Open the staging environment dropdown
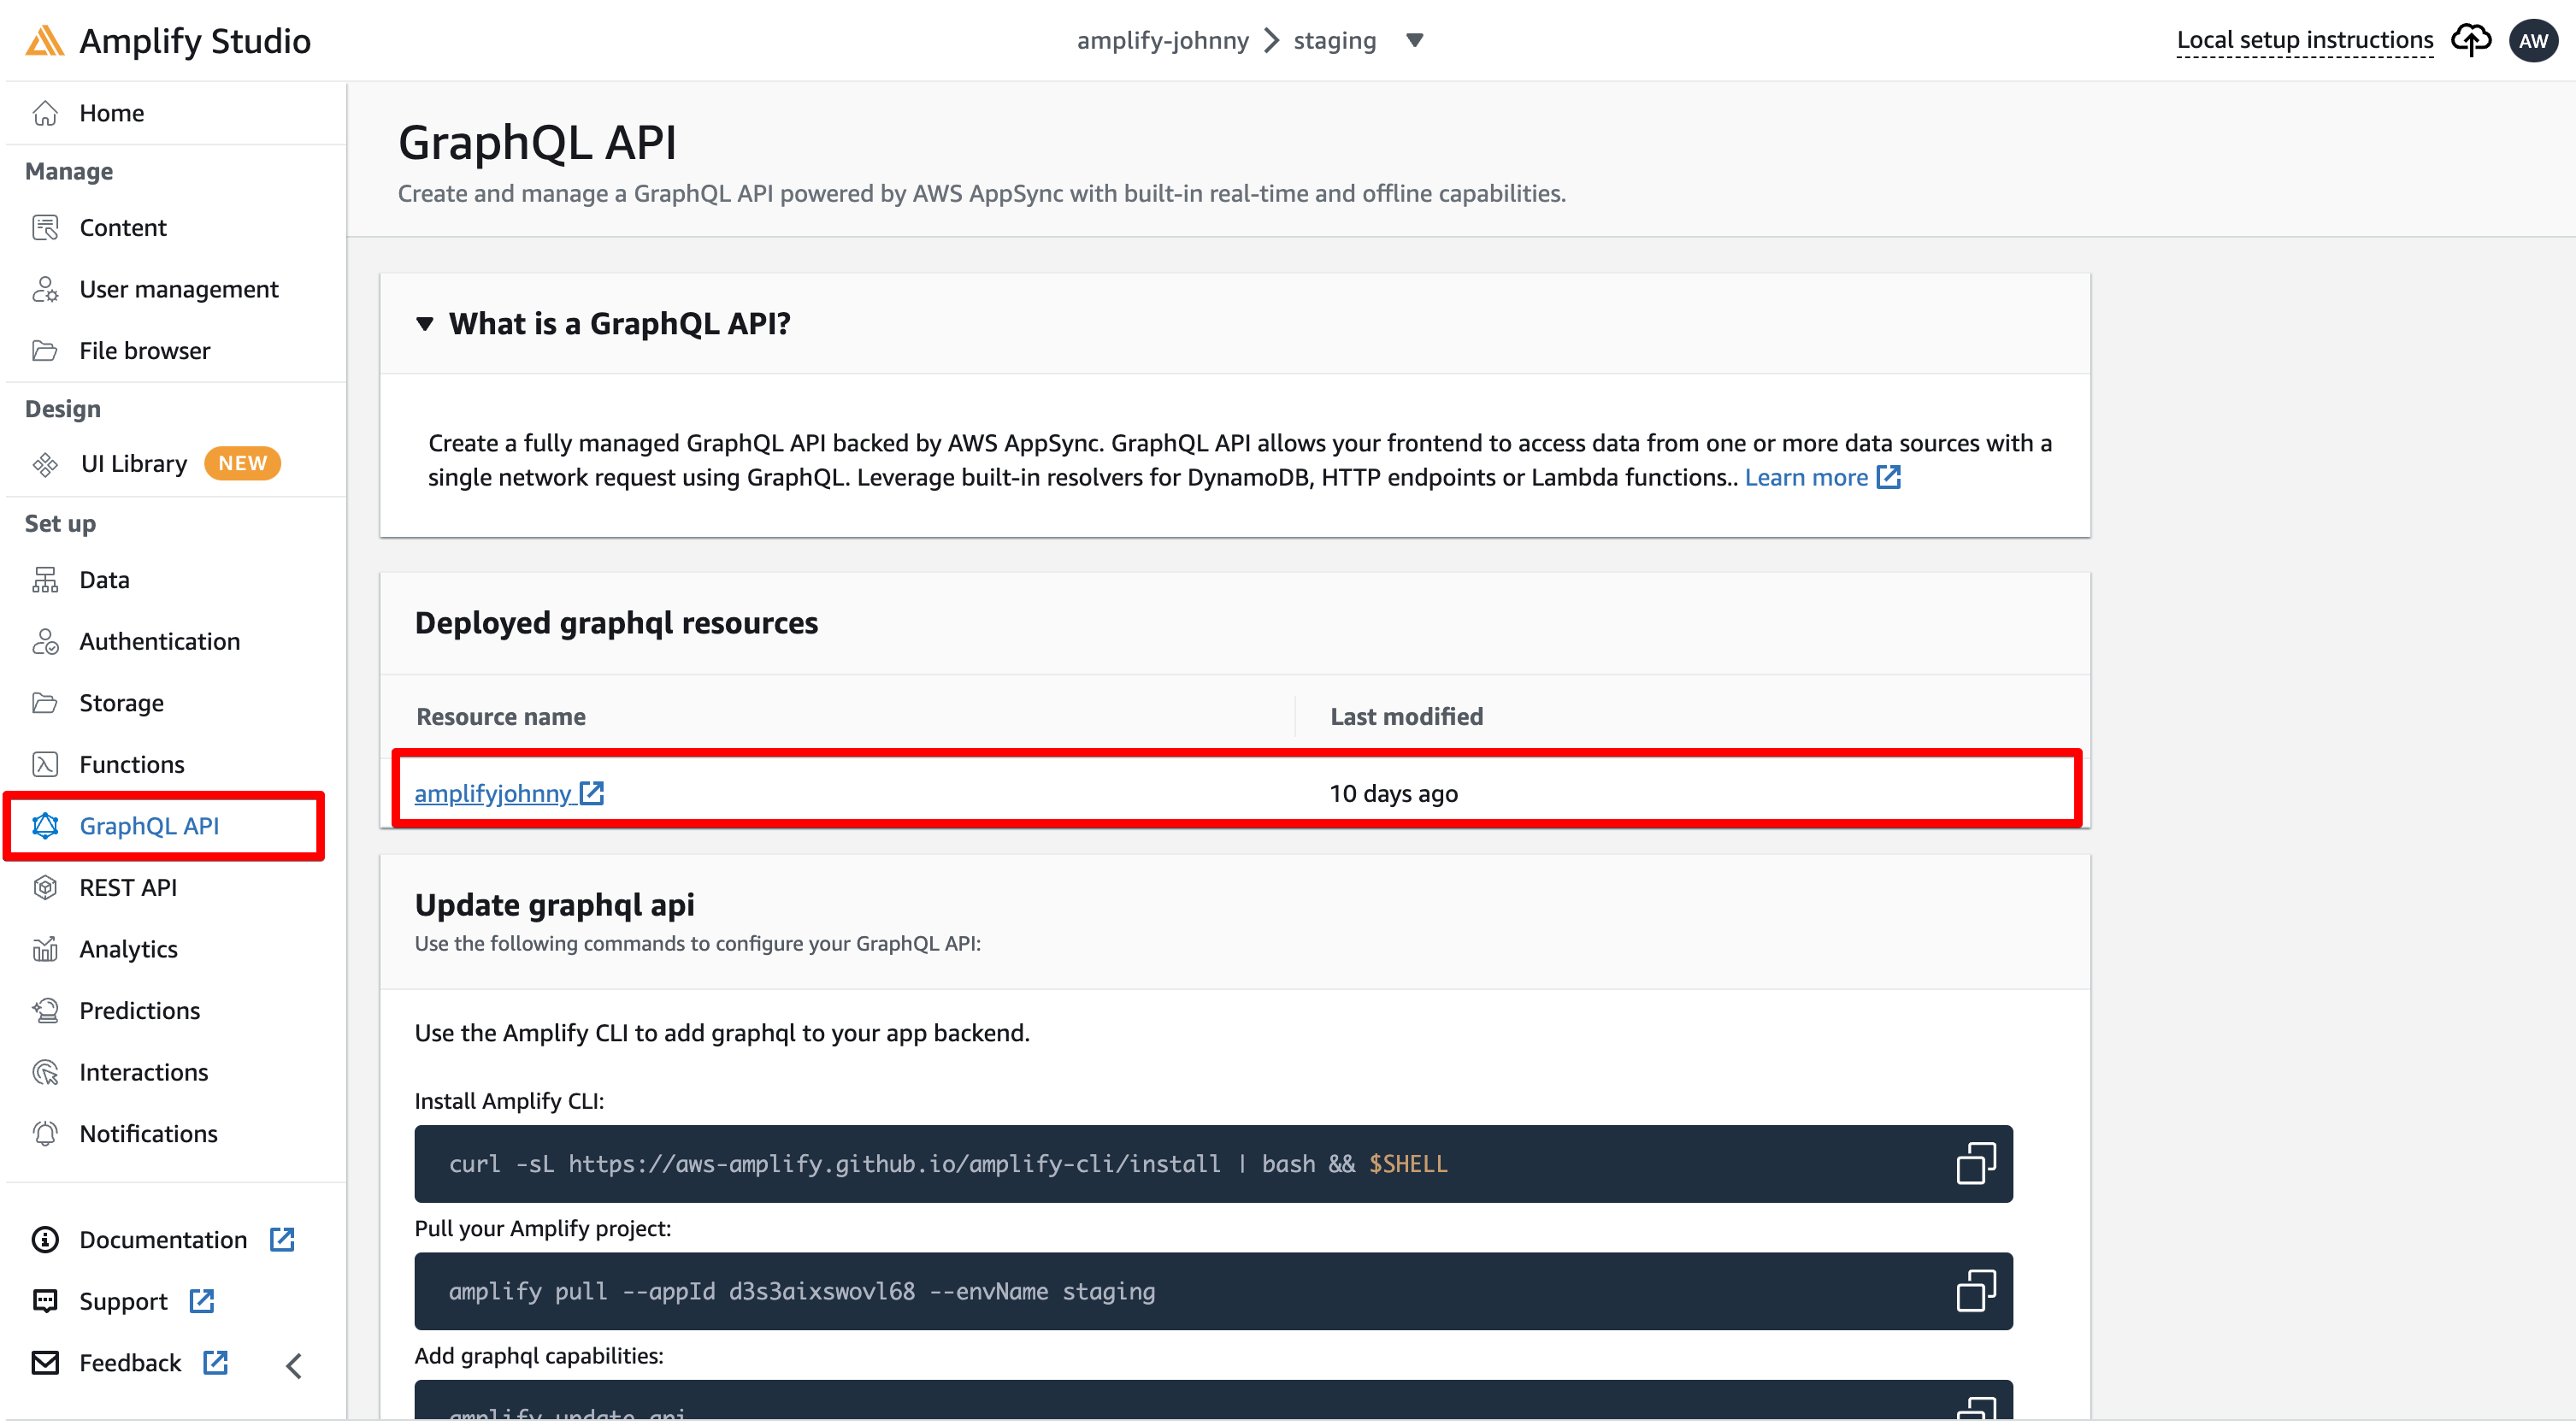The image size is (2576, 1426). tap(1414, 40)
